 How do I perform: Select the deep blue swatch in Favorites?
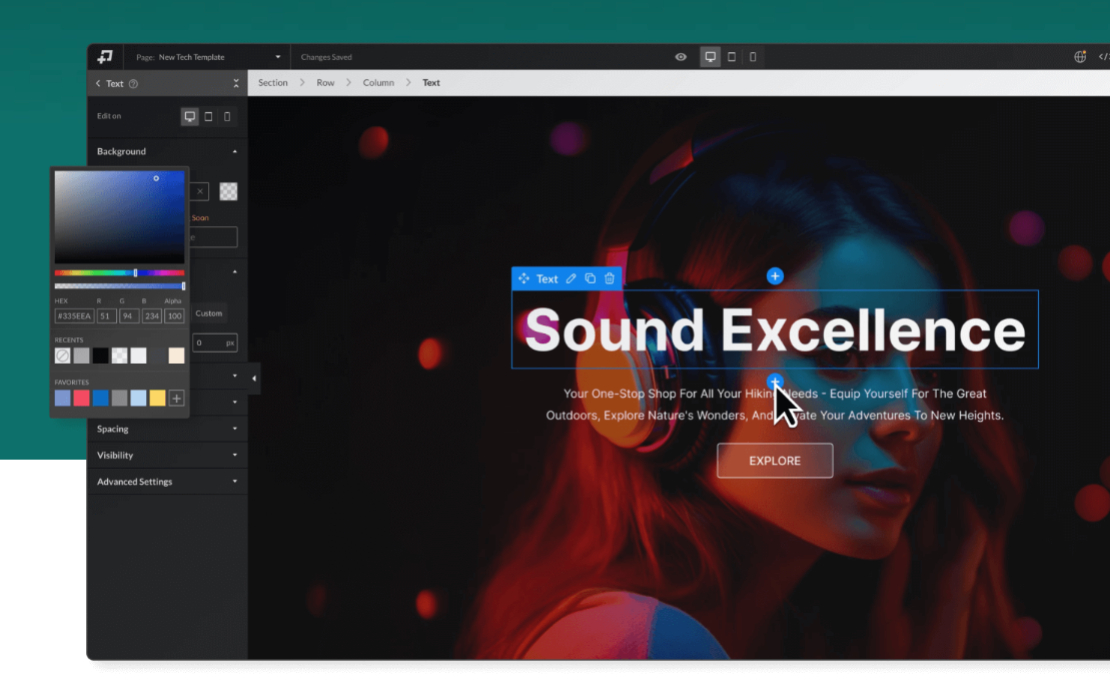101,398
